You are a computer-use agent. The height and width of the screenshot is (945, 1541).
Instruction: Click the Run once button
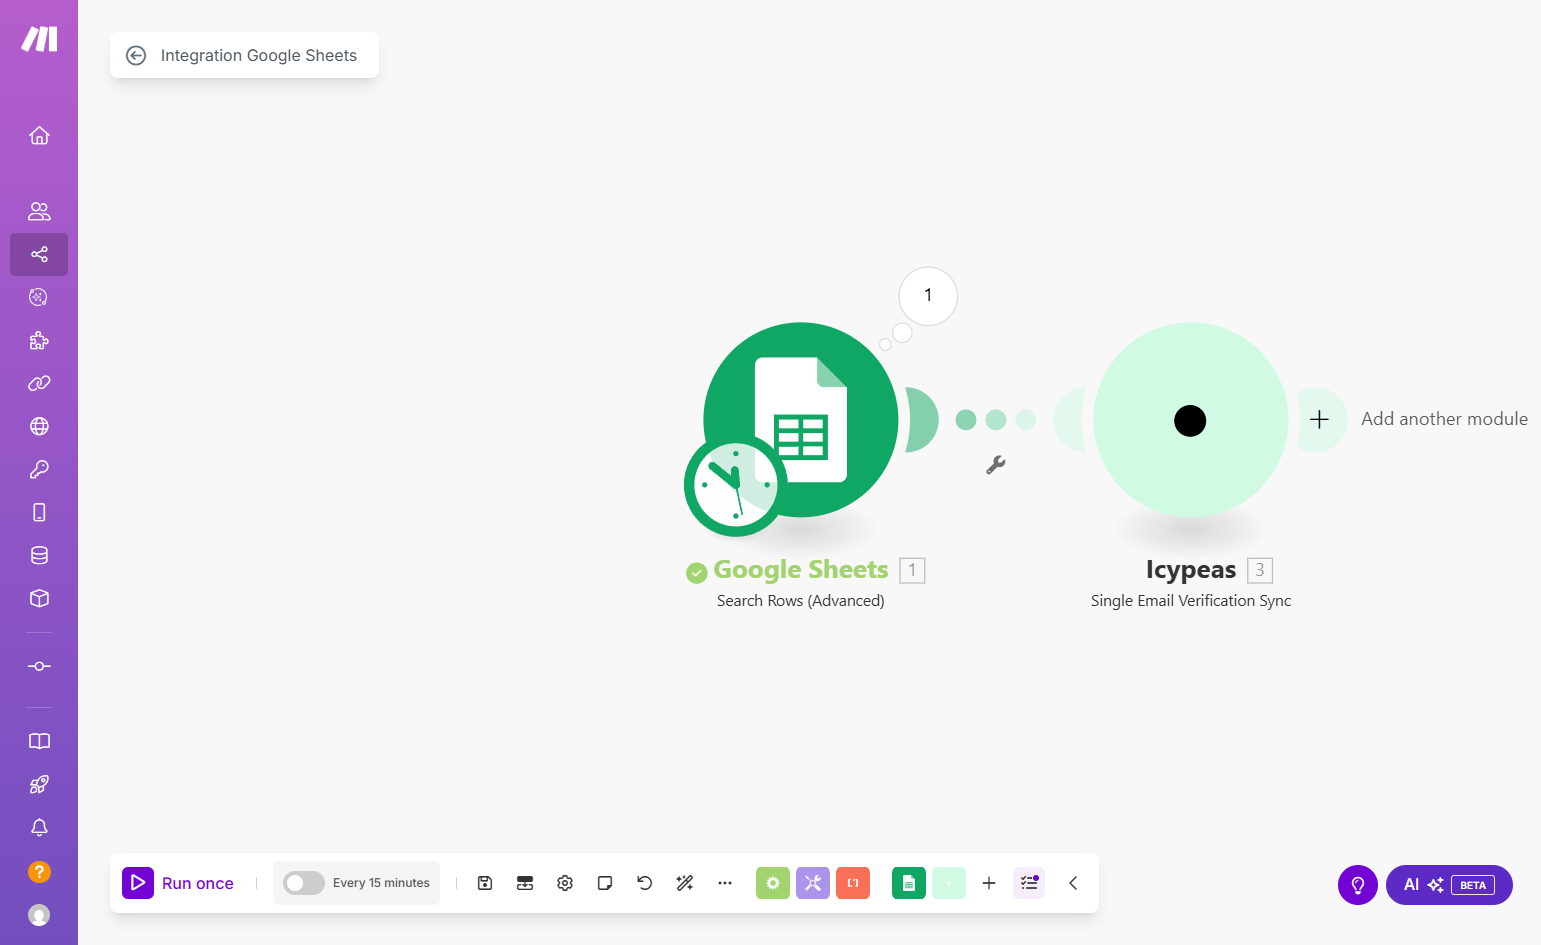coord(179,883)
